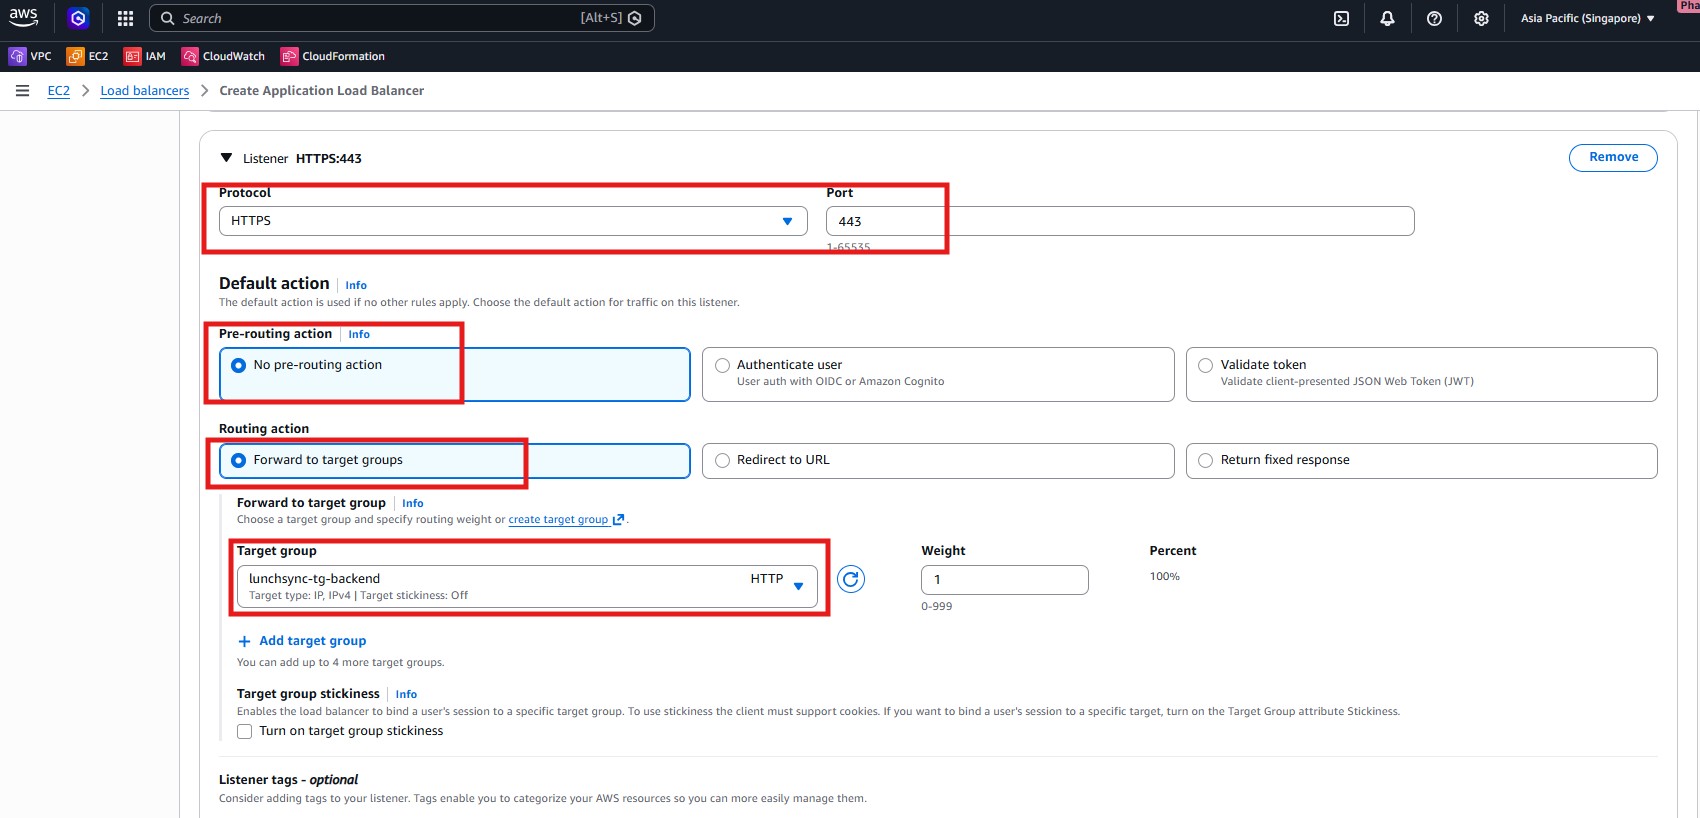This screenshot has height=818, width=1700.
Task: Click the AWS logo home icon
Action: pos(24,17)
